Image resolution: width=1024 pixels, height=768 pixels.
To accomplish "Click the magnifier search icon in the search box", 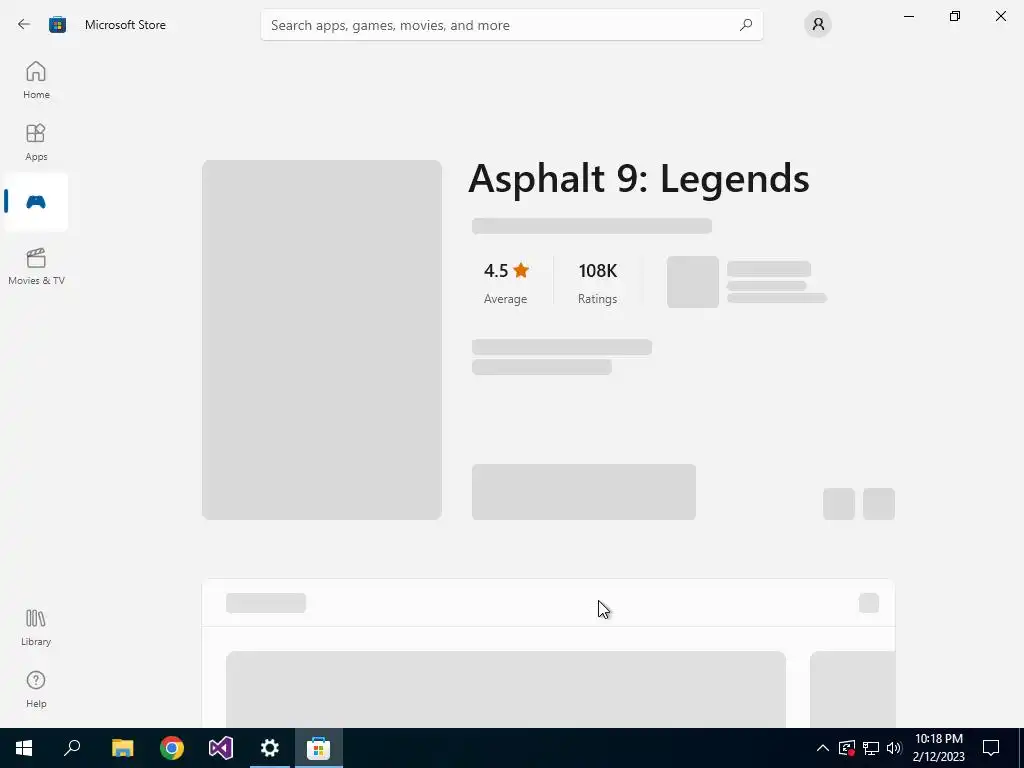I will click(746, 25).
